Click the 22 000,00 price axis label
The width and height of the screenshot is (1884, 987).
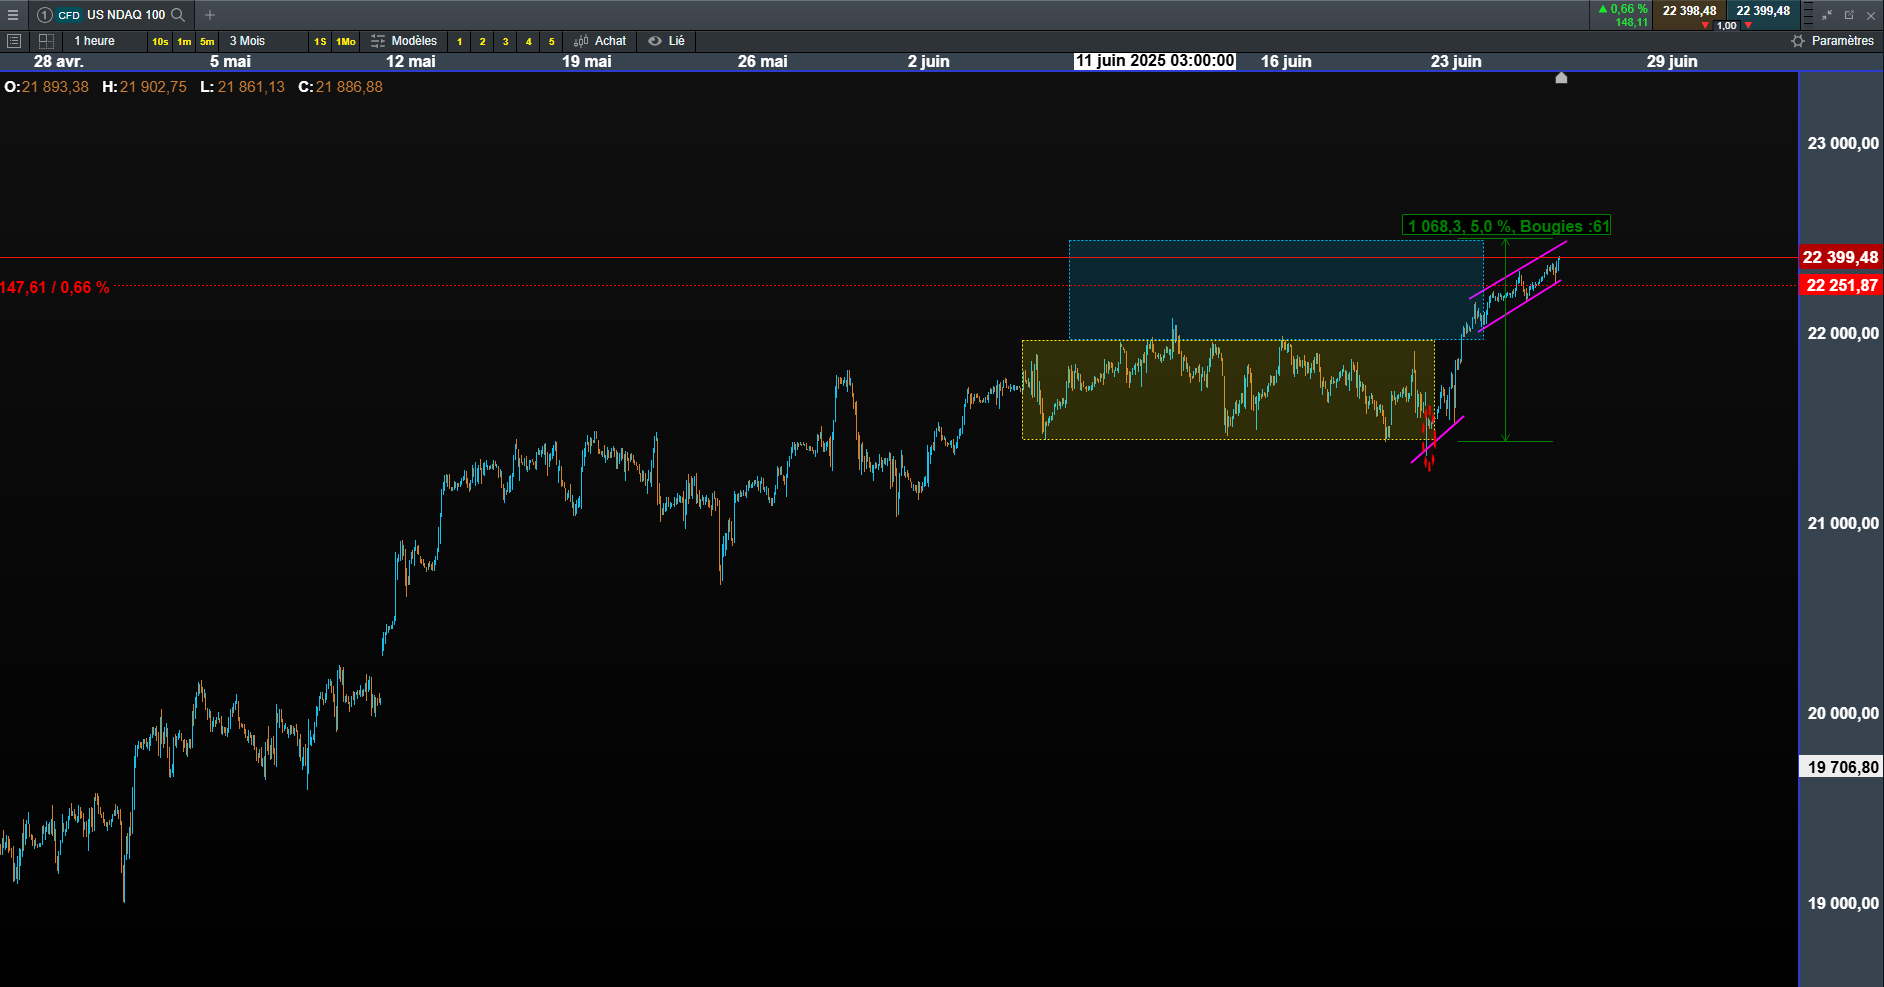click(1843, 333)
